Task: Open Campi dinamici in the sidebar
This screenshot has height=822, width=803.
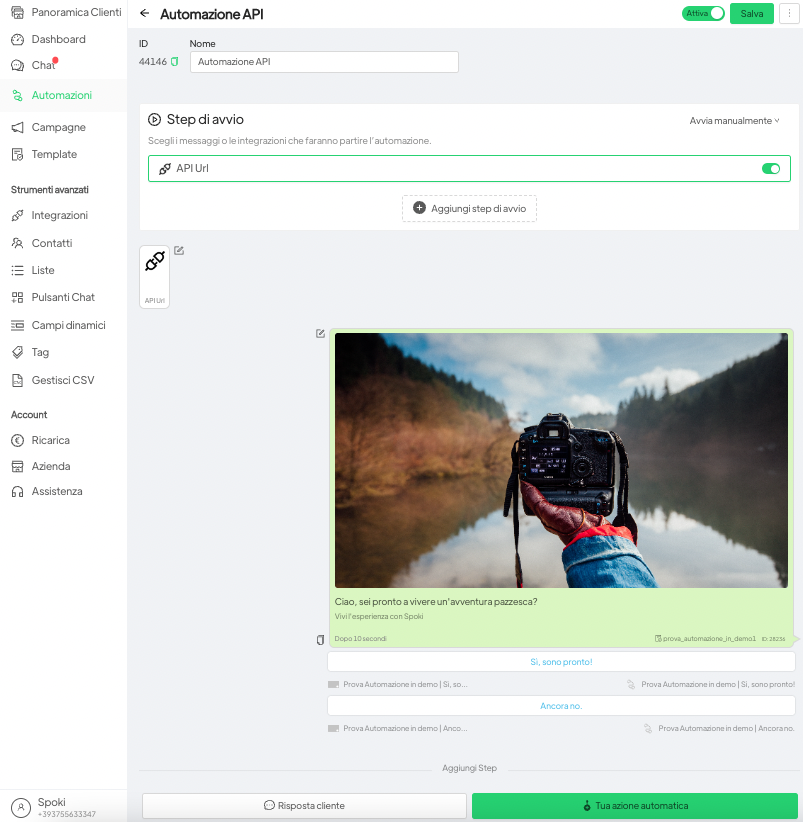Action: pyautogui.click(x=68, y=326)
